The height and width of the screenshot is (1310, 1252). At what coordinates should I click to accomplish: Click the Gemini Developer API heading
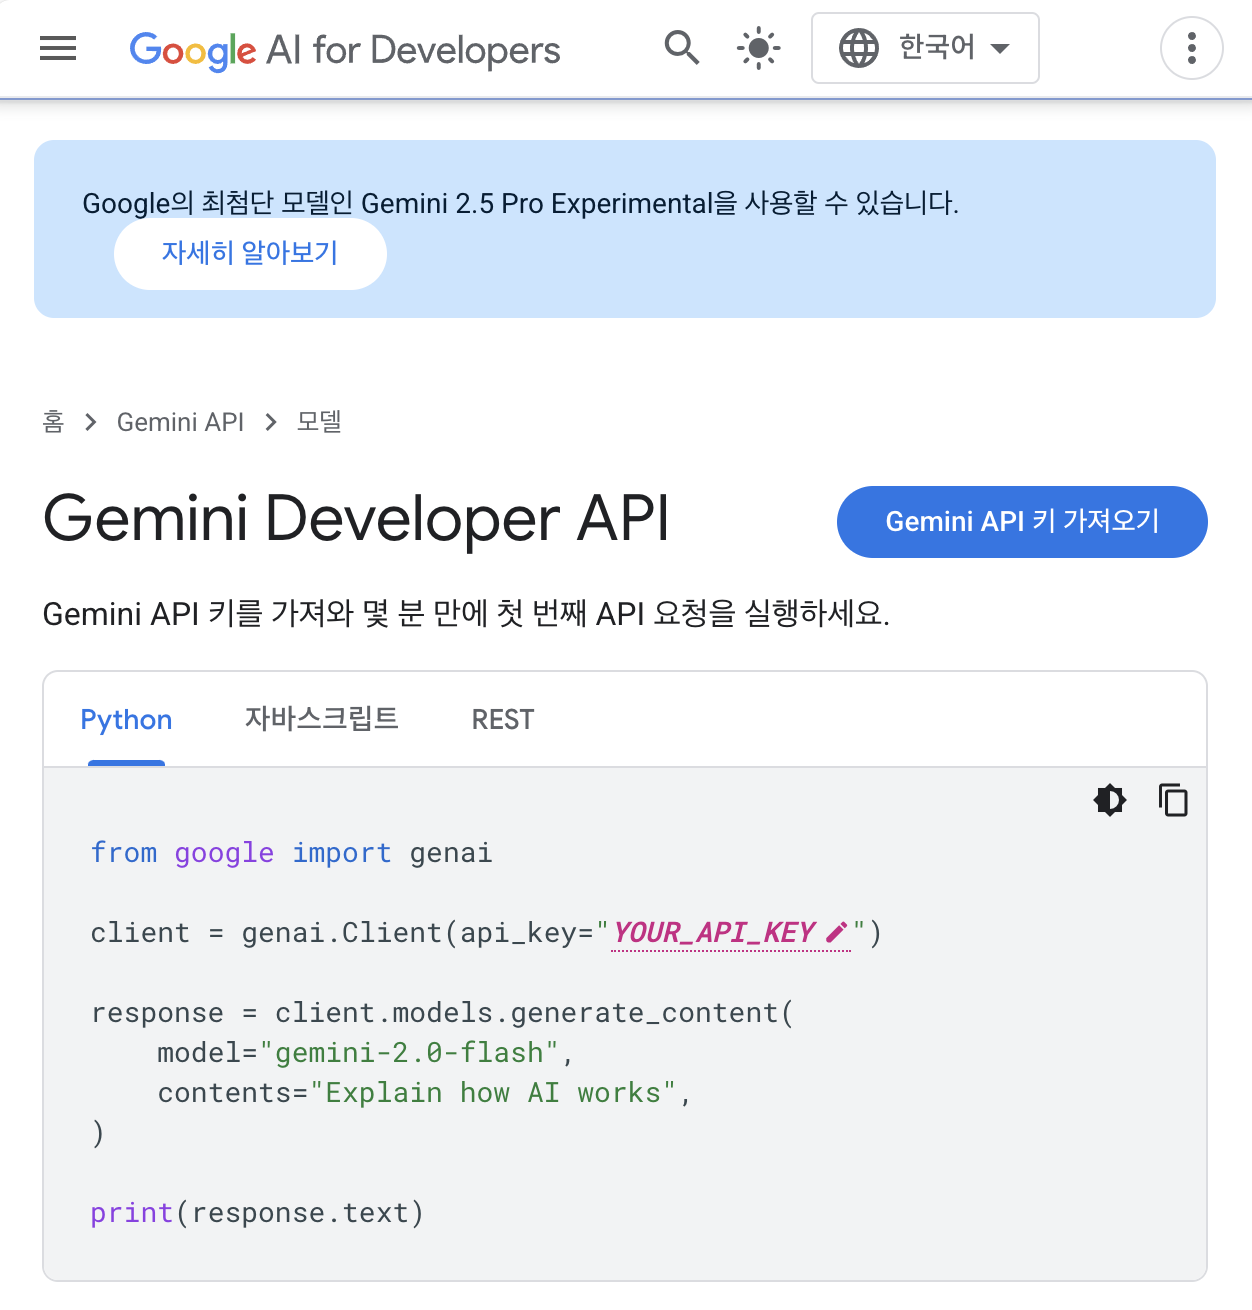pos(356,519)
